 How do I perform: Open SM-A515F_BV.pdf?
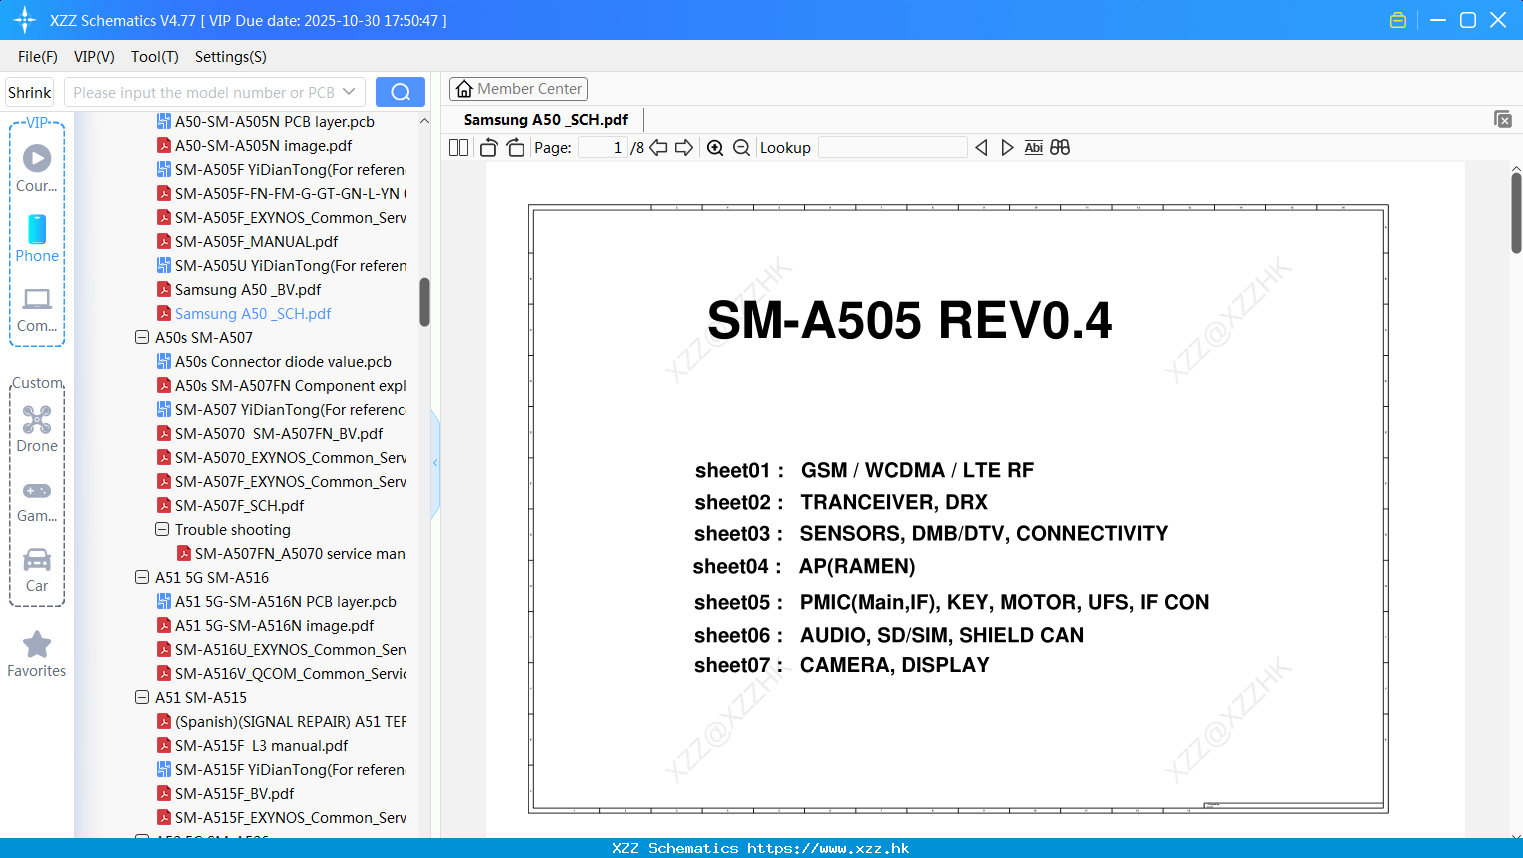click(x=225, y=794)
